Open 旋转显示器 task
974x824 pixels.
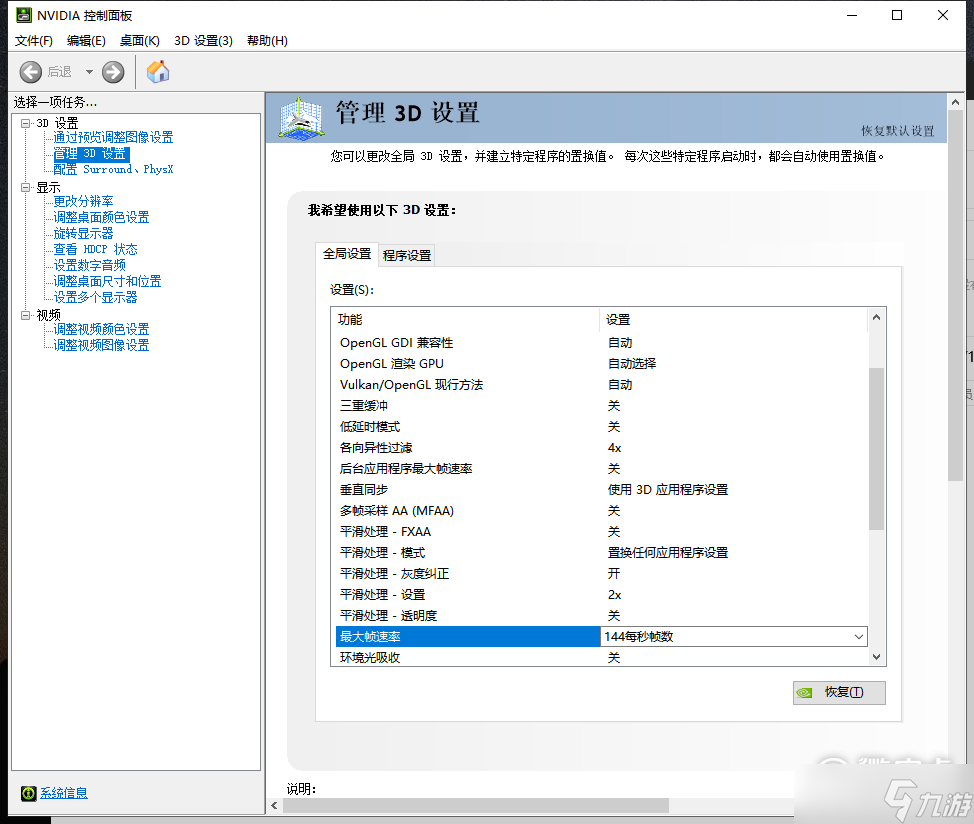coord(83,233)
